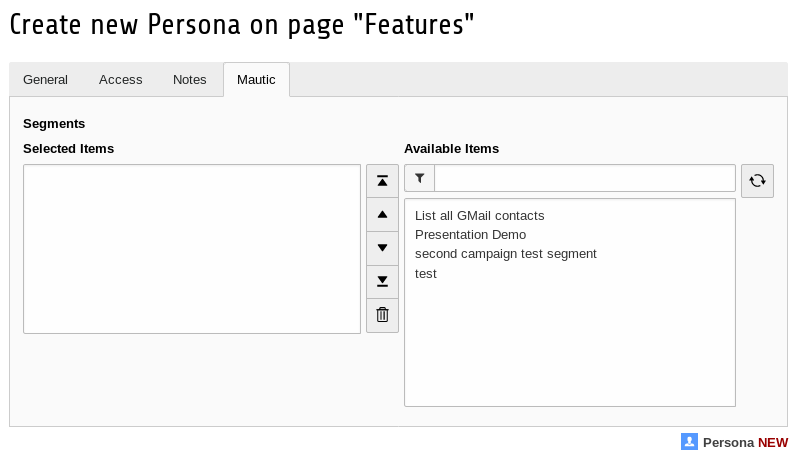Focus the available items filter field
The image size is (800, 457).
pyautogui.click(x=585, y=178)
